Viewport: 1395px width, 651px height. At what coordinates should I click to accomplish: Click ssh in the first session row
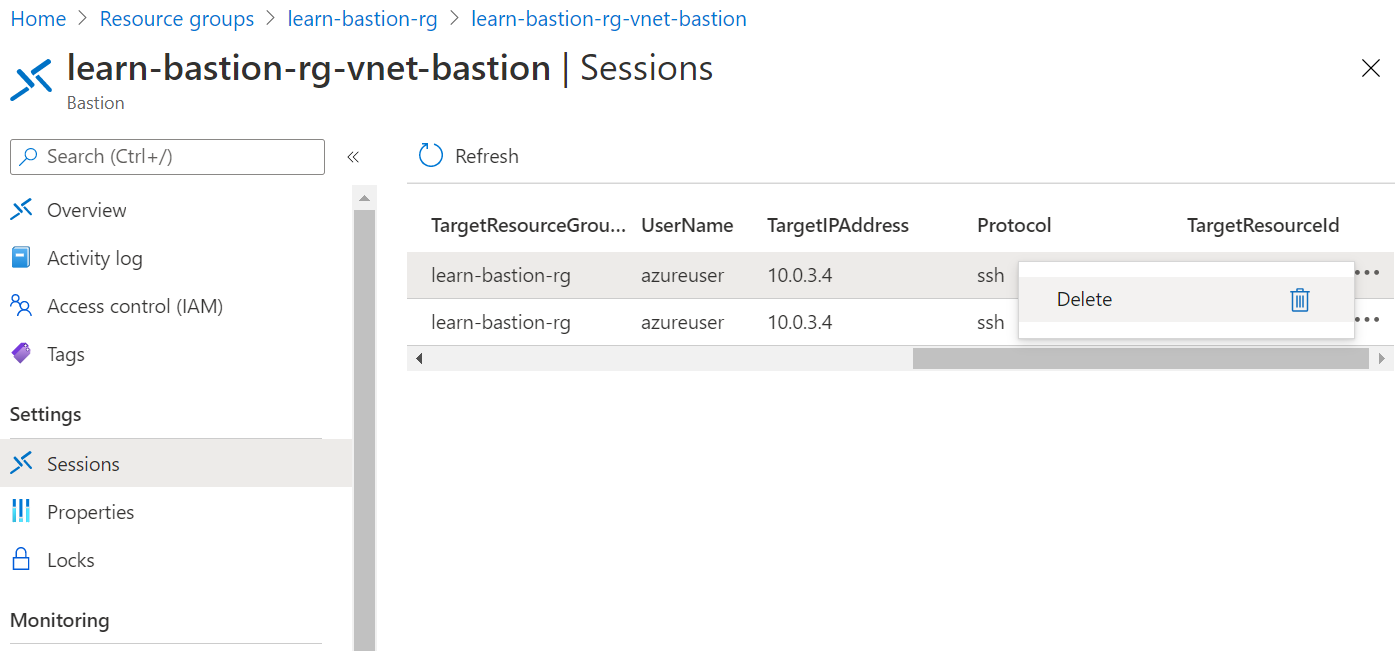[991, 275]
